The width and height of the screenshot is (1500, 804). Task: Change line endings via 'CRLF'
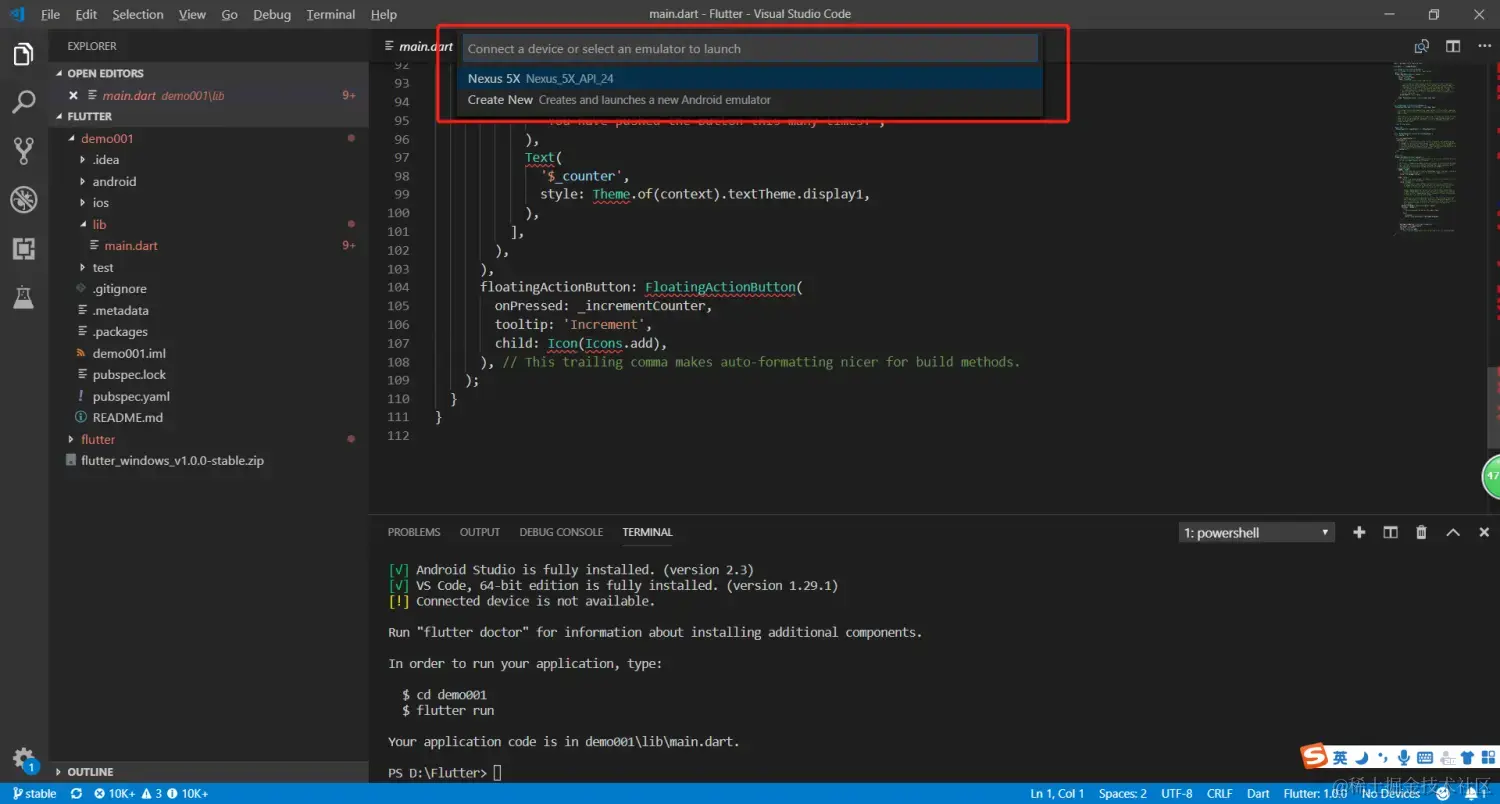[1220, 793]
